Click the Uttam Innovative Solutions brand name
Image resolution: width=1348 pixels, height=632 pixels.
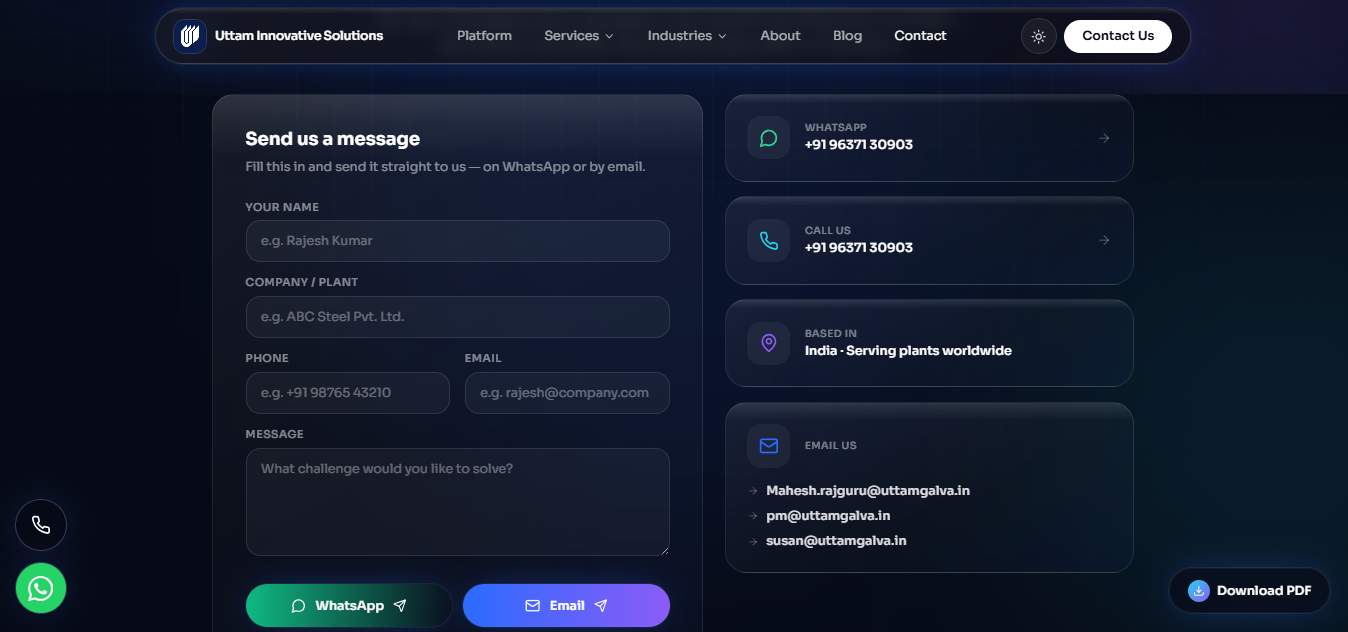coord(299,36)
